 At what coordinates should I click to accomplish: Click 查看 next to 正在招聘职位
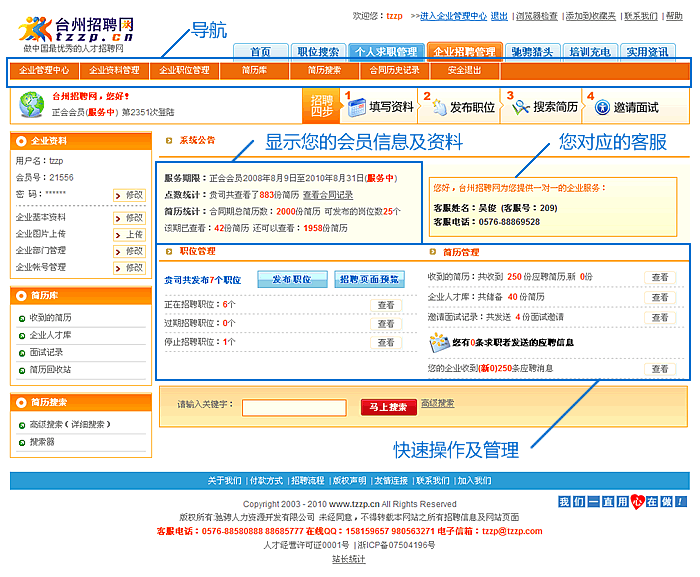click(x=385, y=305)
